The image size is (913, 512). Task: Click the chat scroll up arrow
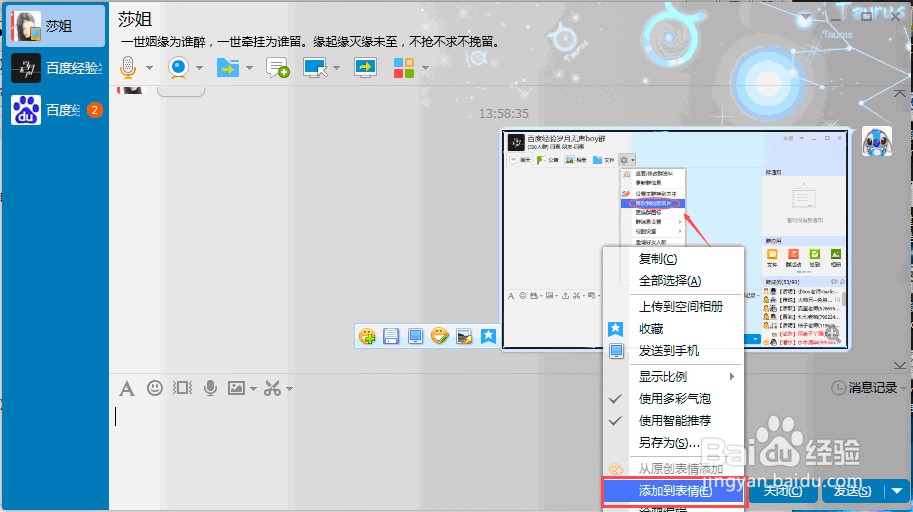(x=900, y=93)
